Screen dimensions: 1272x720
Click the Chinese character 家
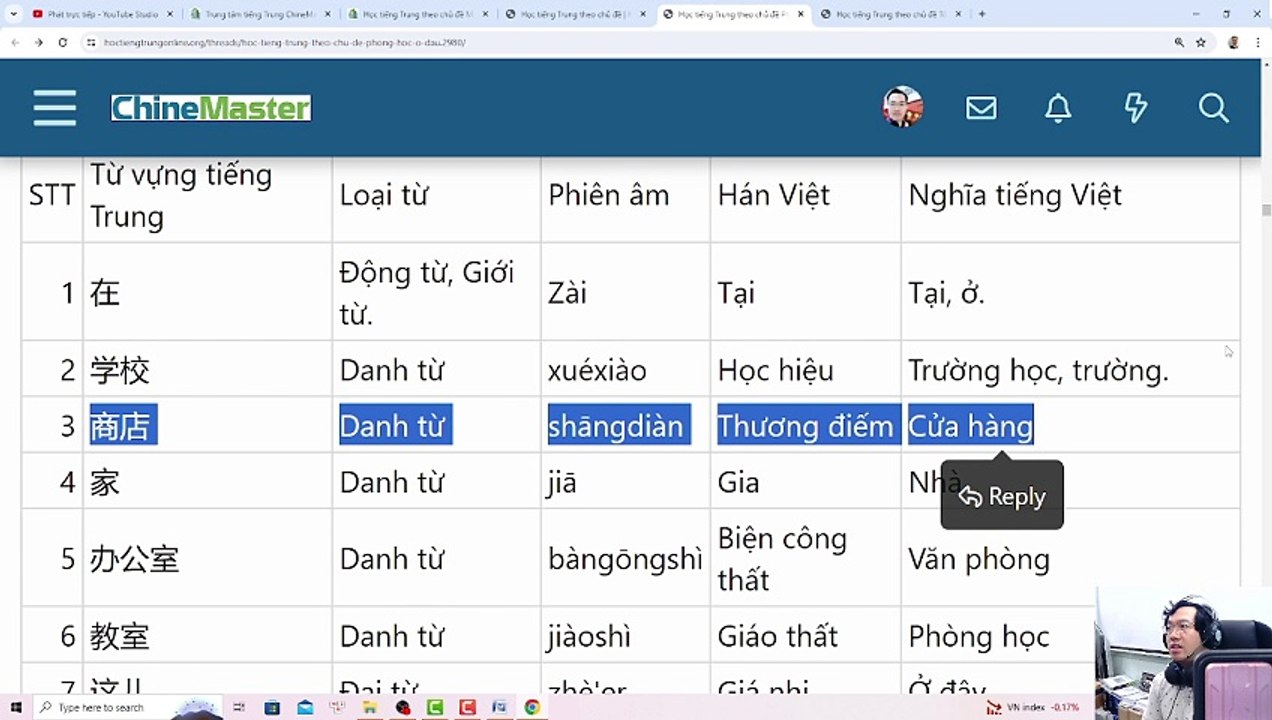pyautogui.click(x=105, y=482)
